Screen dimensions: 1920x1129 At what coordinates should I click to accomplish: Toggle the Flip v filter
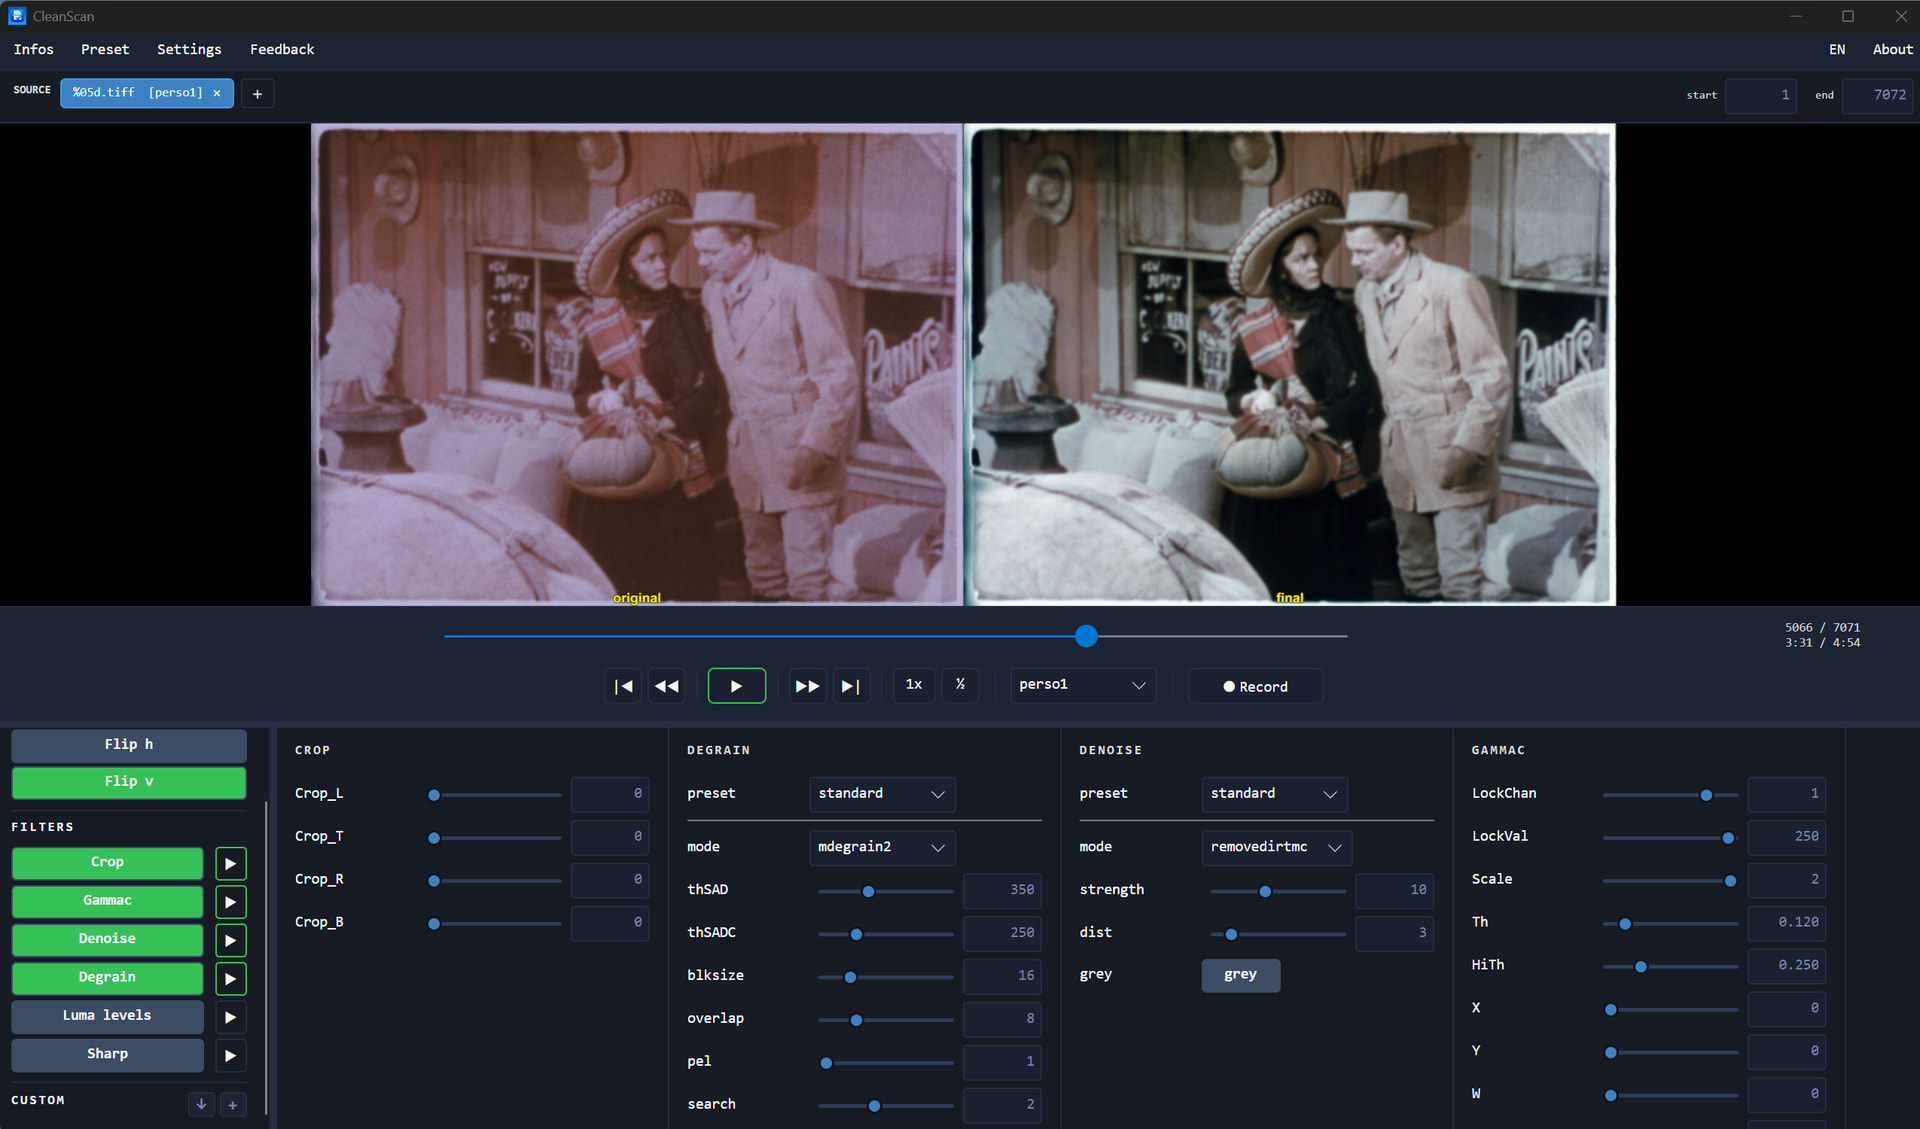(x=129, y=782)
